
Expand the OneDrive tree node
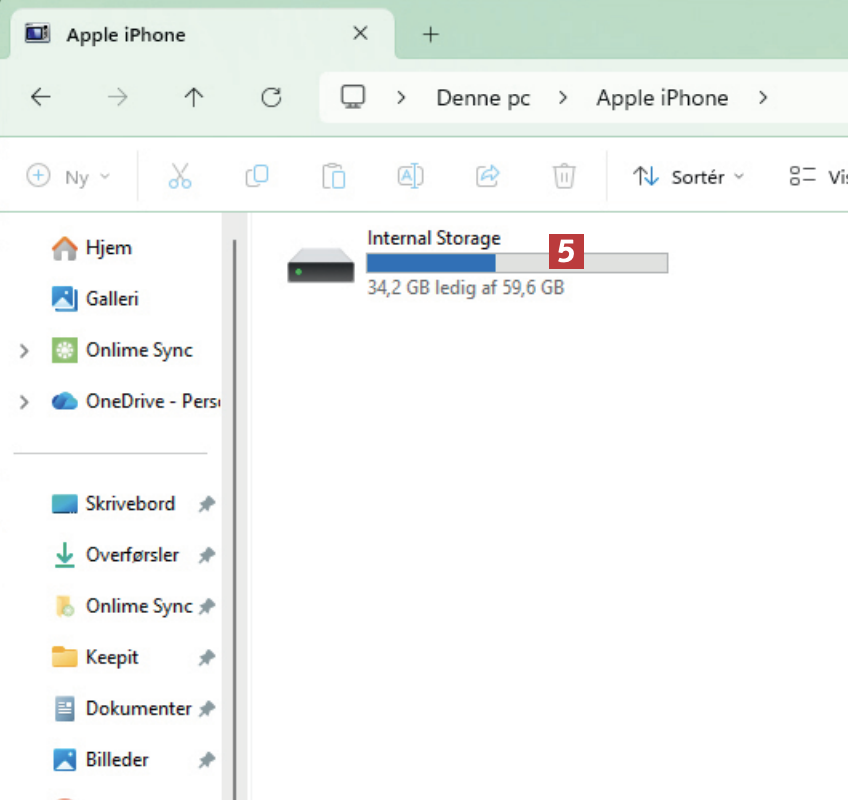coord(24,402)
